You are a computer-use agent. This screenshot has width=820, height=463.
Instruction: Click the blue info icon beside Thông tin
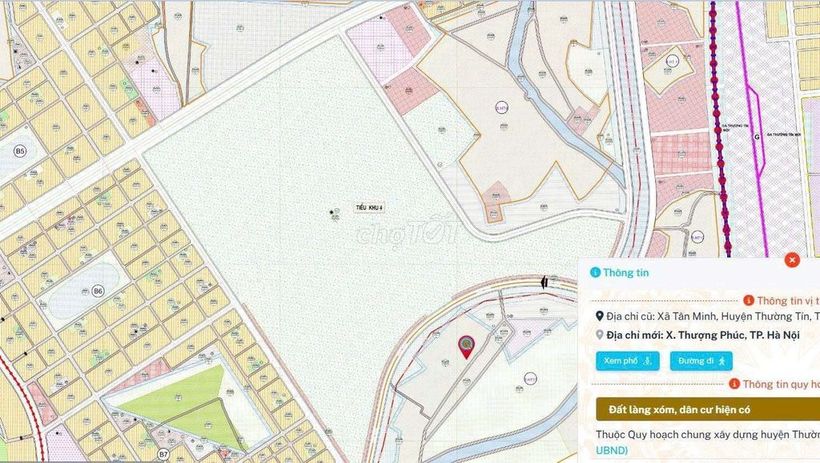pyautogui.click(x=595, y=273)
